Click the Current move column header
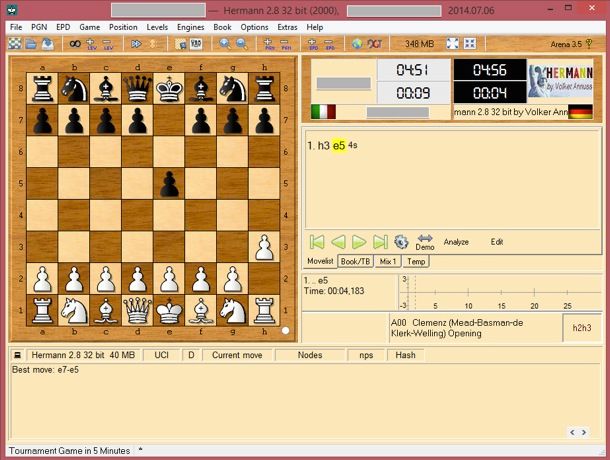 237,355
